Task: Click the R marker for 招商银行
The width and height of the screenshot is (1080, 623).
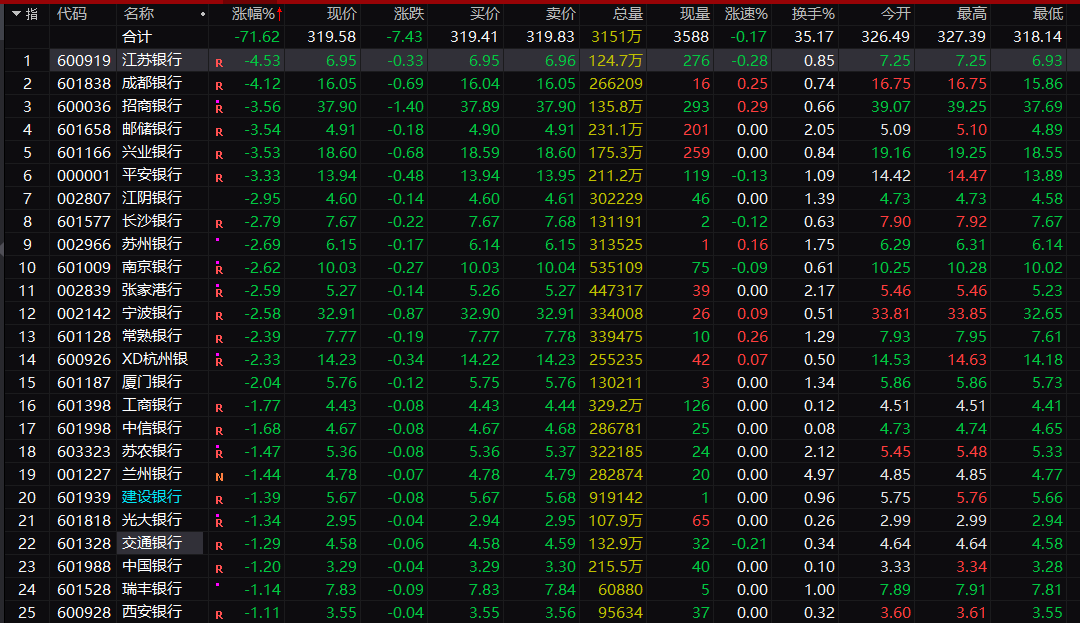Action: [219, 108]
